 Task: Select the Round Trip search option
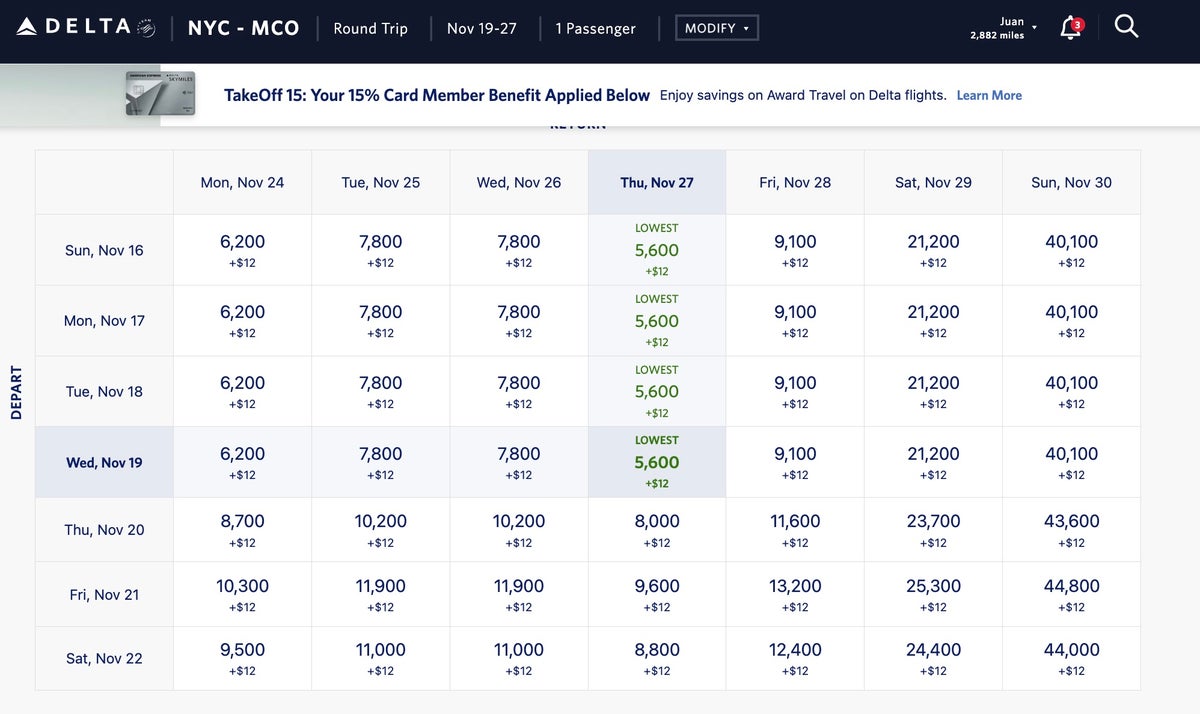370,28
